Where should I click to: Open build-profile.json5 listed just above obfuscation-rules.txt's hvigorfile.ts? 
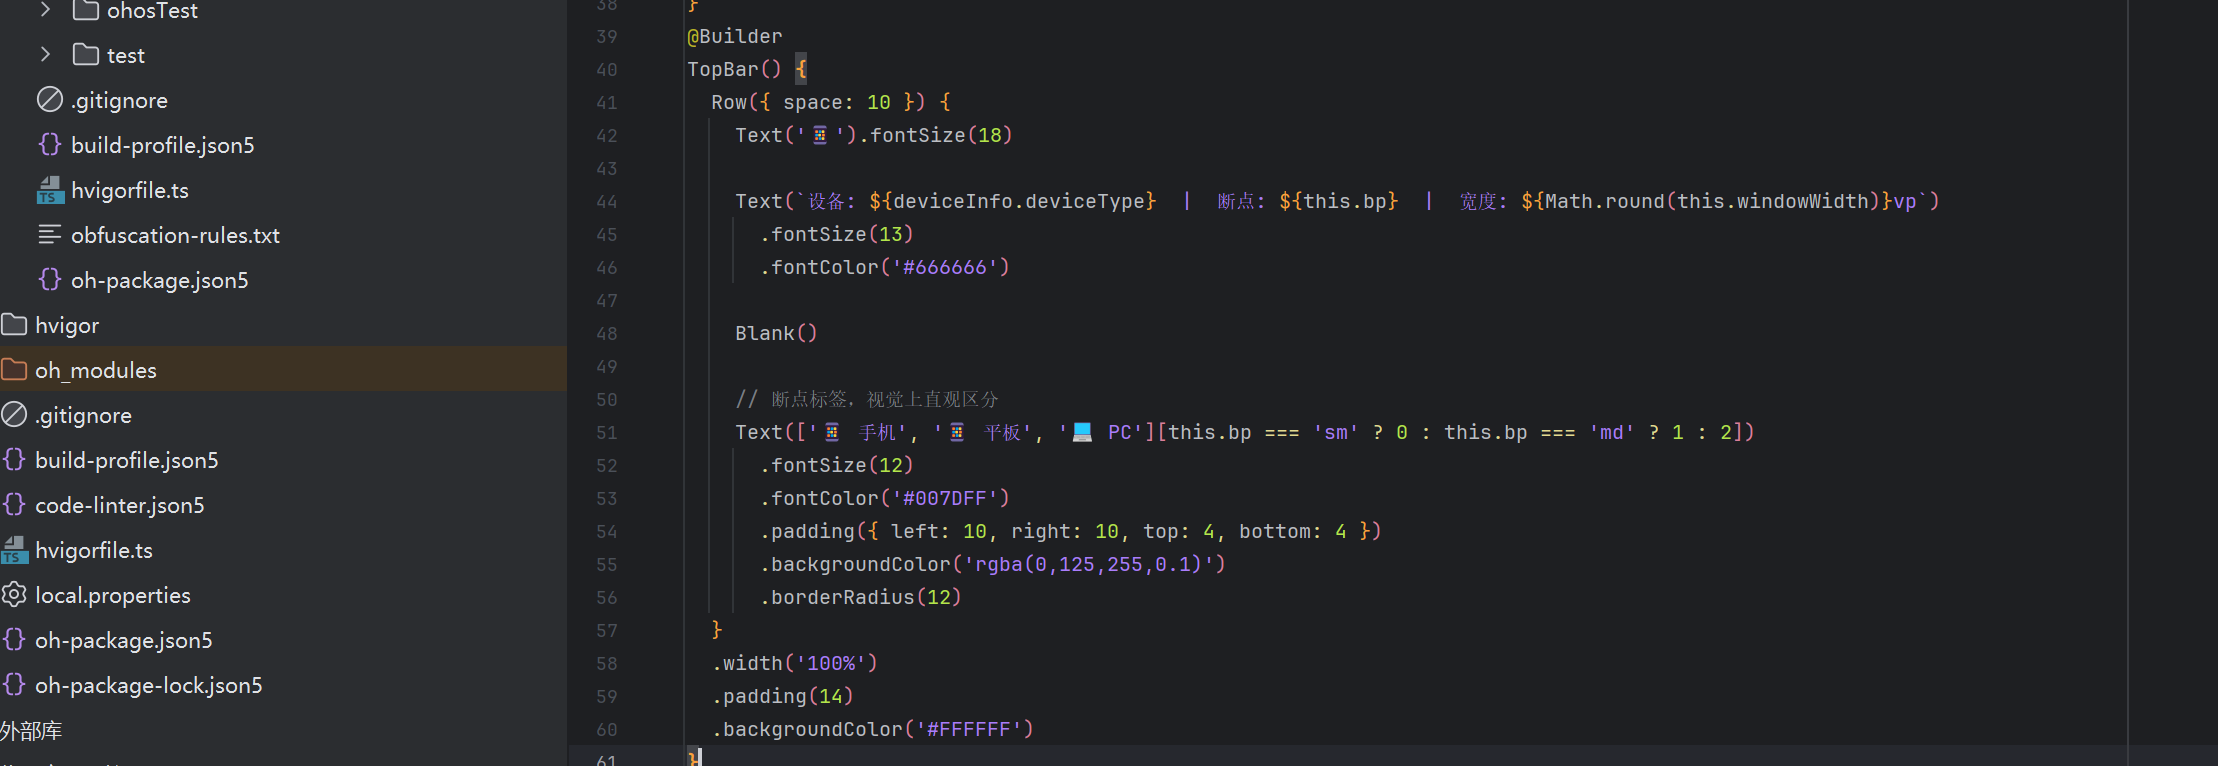tap(163, 145)
